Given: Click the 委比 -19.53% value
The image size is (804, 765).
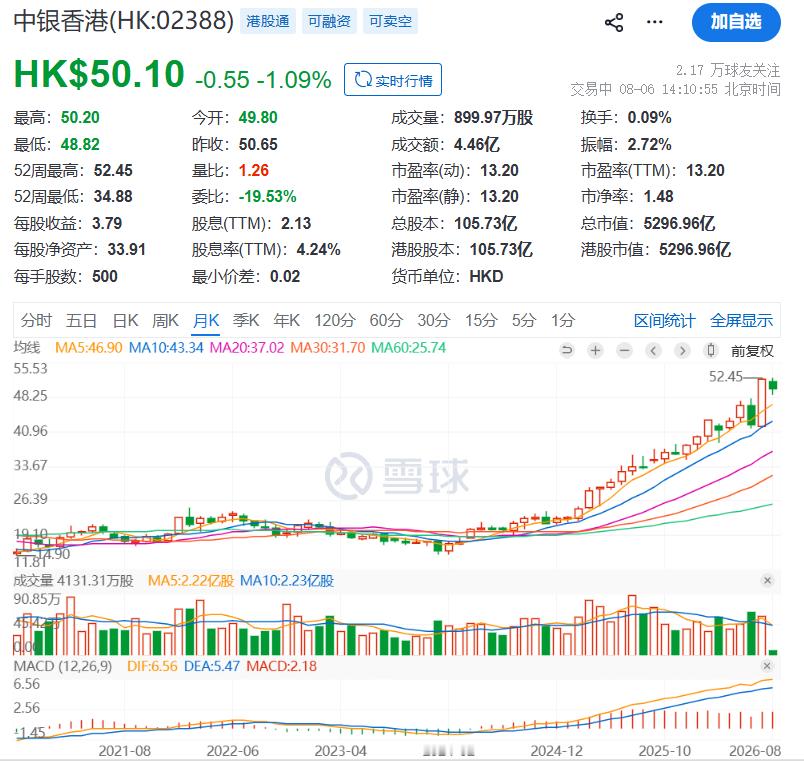Looking at the screenshot, I should tap(268, 196).
